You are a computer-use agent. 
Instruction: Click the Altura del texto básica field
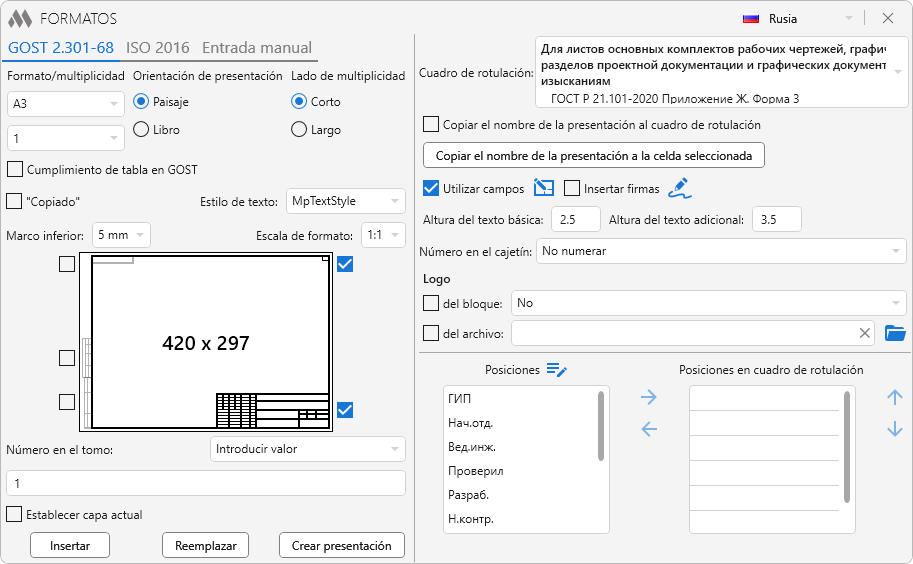tap(574, 219)
